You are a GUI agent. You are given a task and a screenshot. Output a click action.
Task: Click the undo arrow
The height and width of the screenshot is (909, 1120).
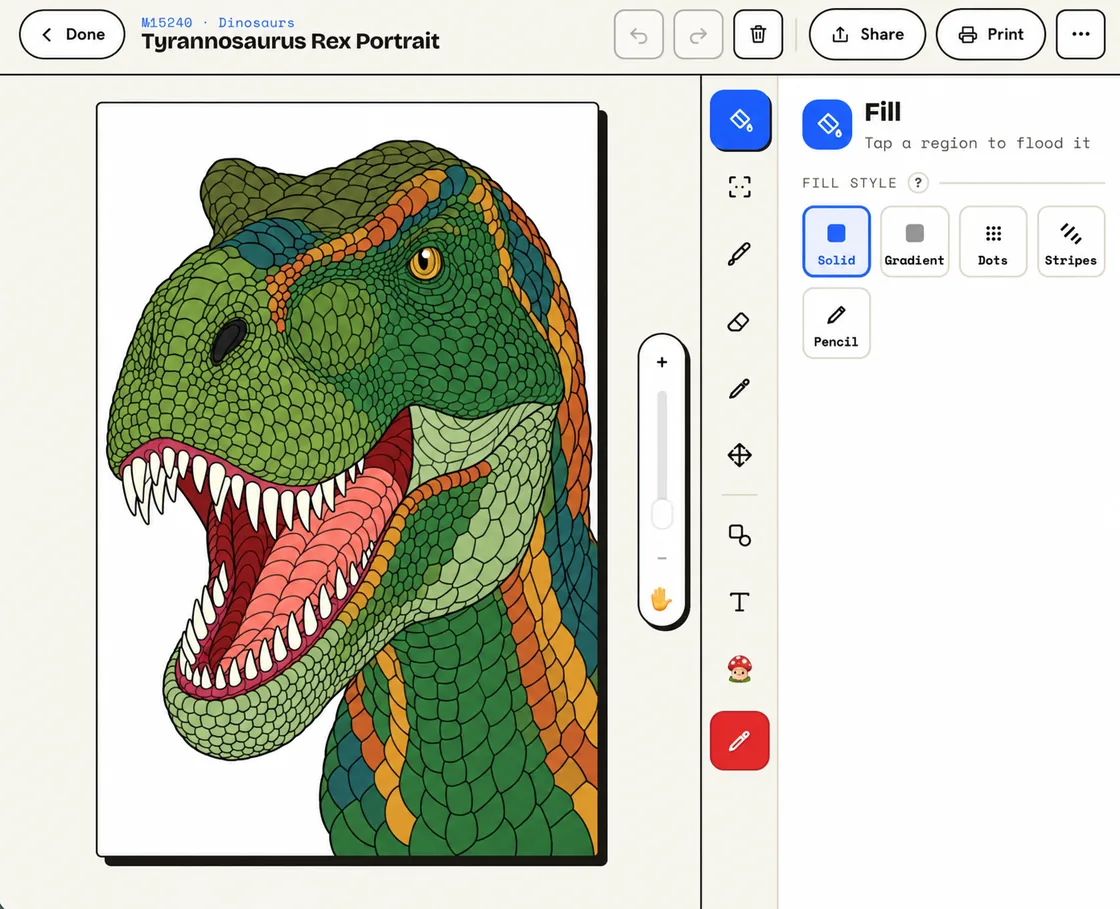pos(639,34)
